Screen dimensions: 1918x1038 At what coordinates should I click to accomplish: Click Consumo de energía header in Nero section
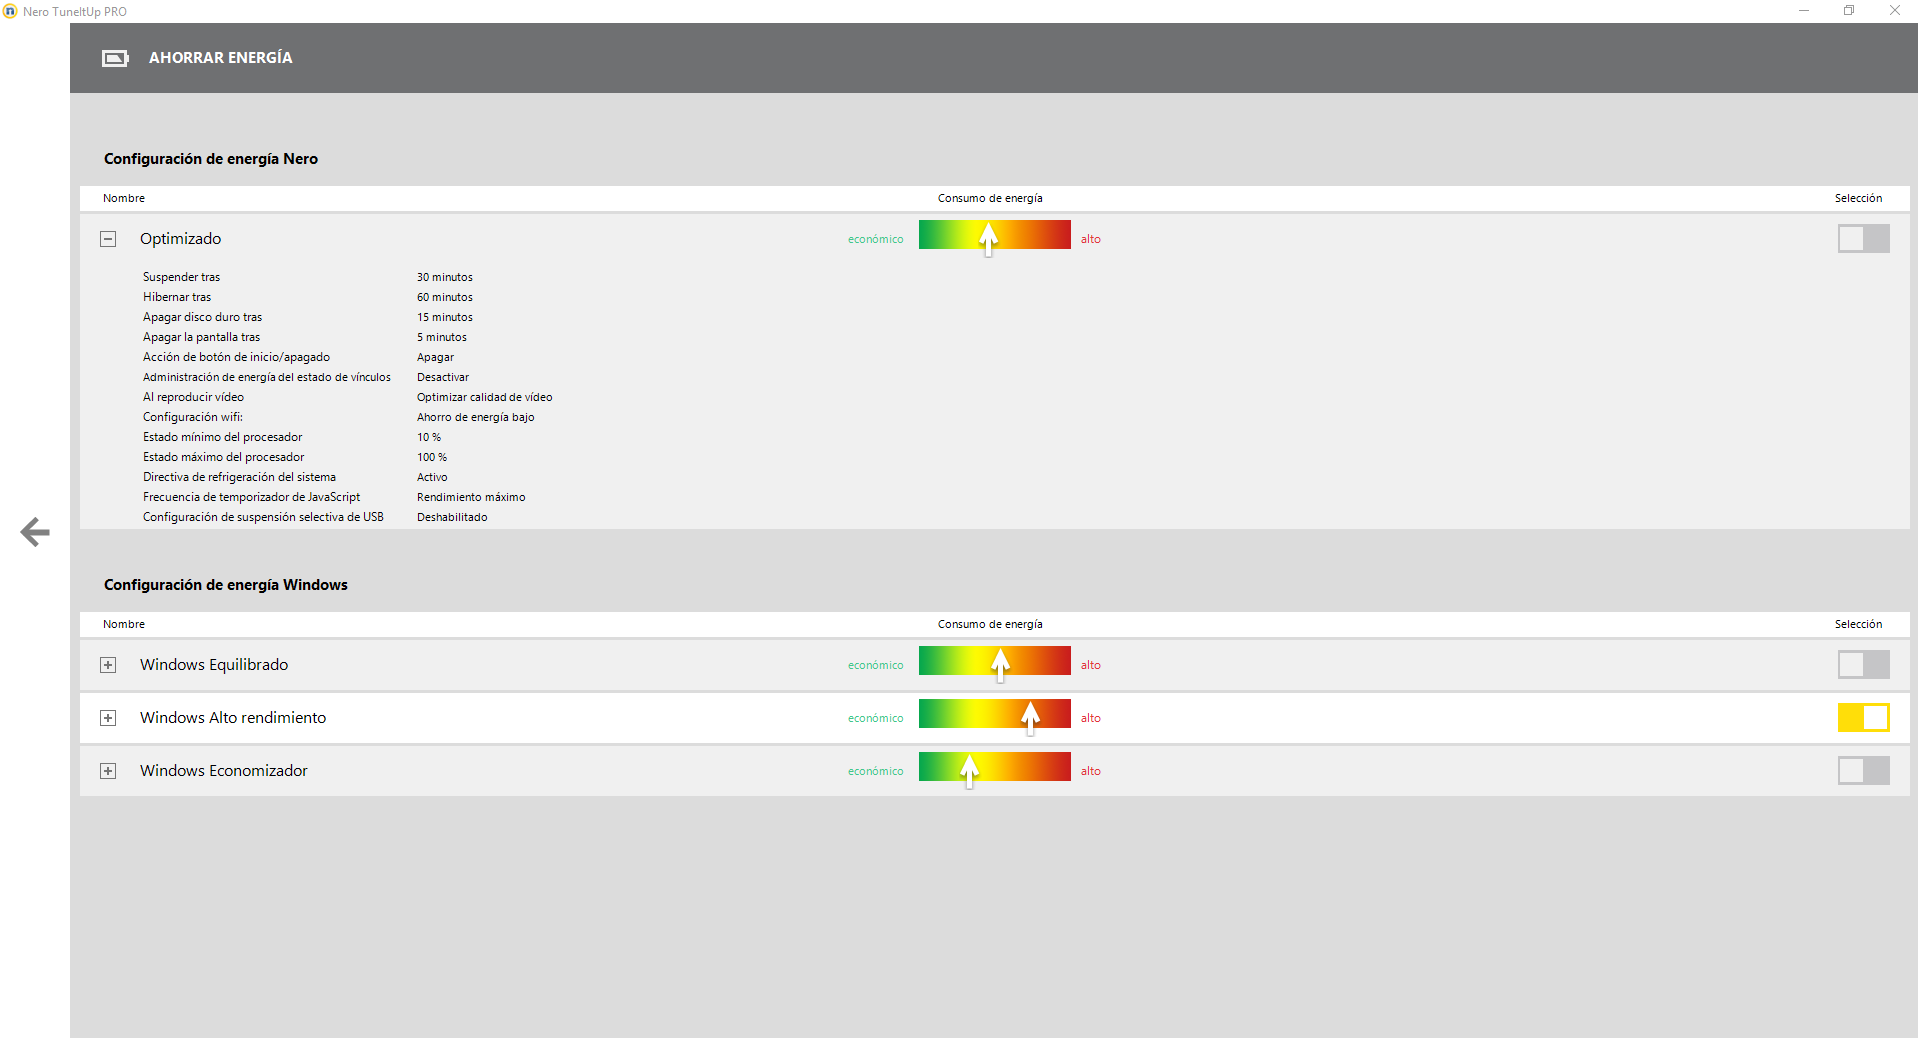coord(990,198)
